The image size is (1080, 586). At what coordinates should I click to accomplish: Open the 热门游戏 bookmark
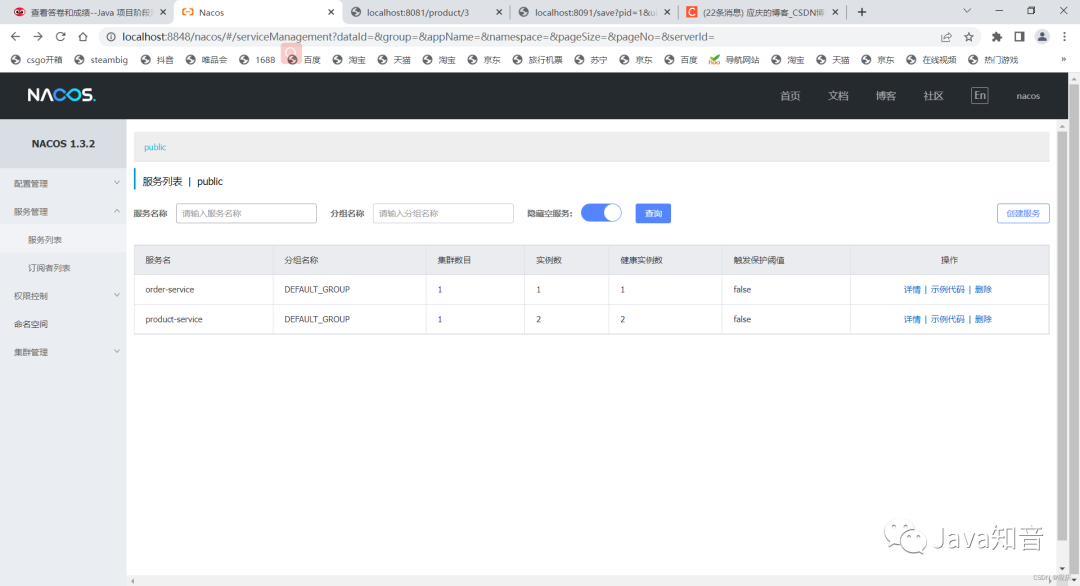[x=993, y=60]
